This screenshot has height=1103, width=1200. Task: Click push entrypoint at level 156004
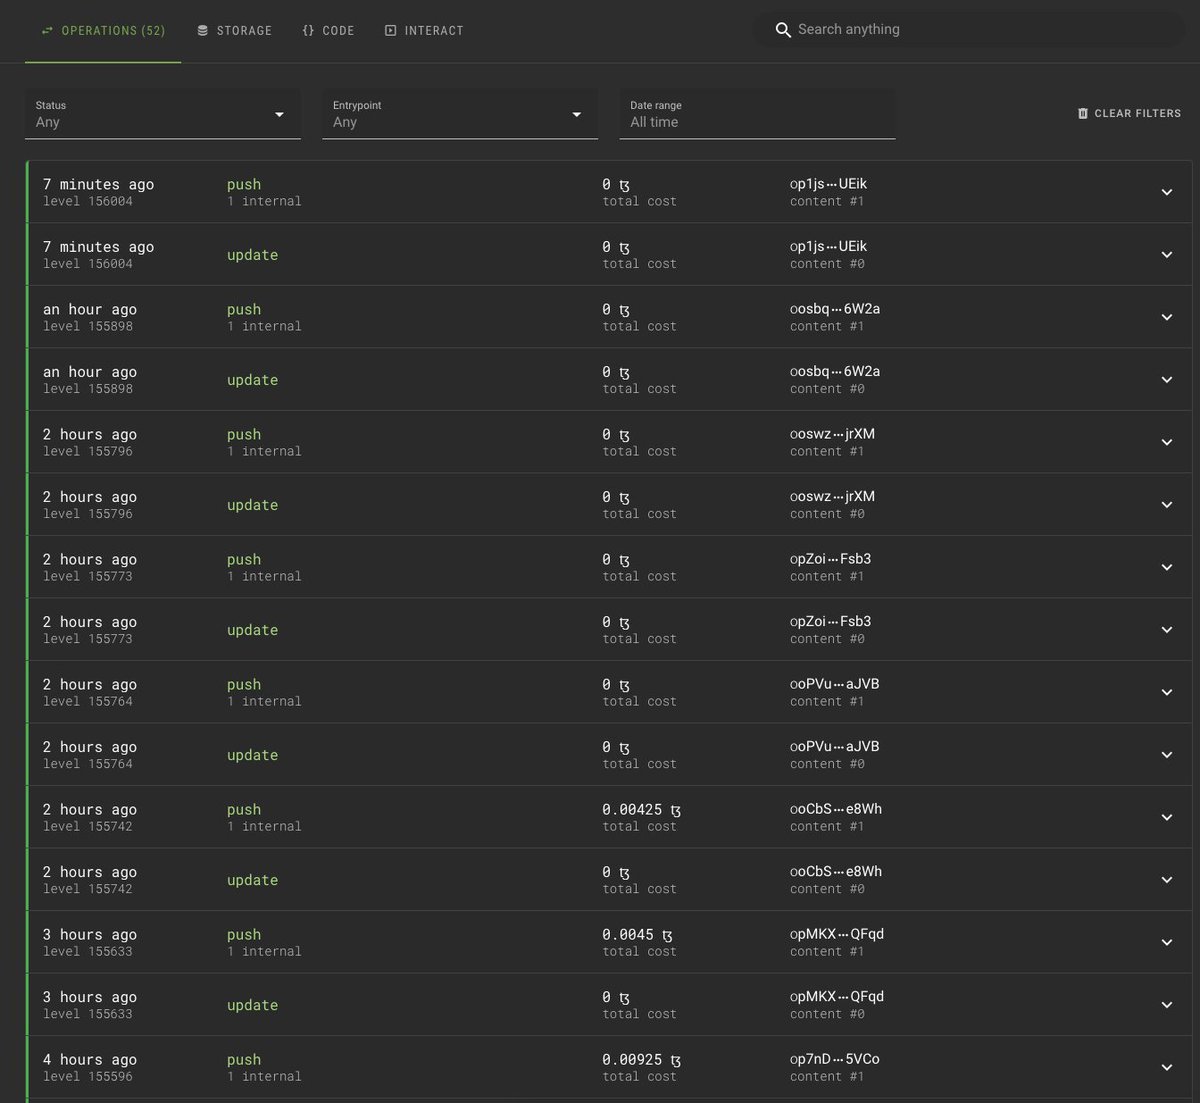point(244,185)
